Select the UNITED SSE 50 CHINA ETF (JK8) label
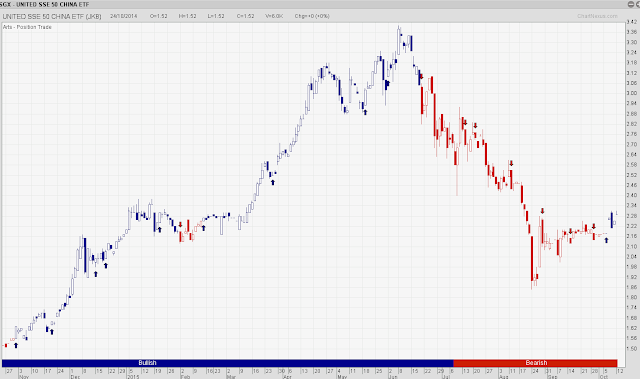The image size is (640, 379). [52, 16]
